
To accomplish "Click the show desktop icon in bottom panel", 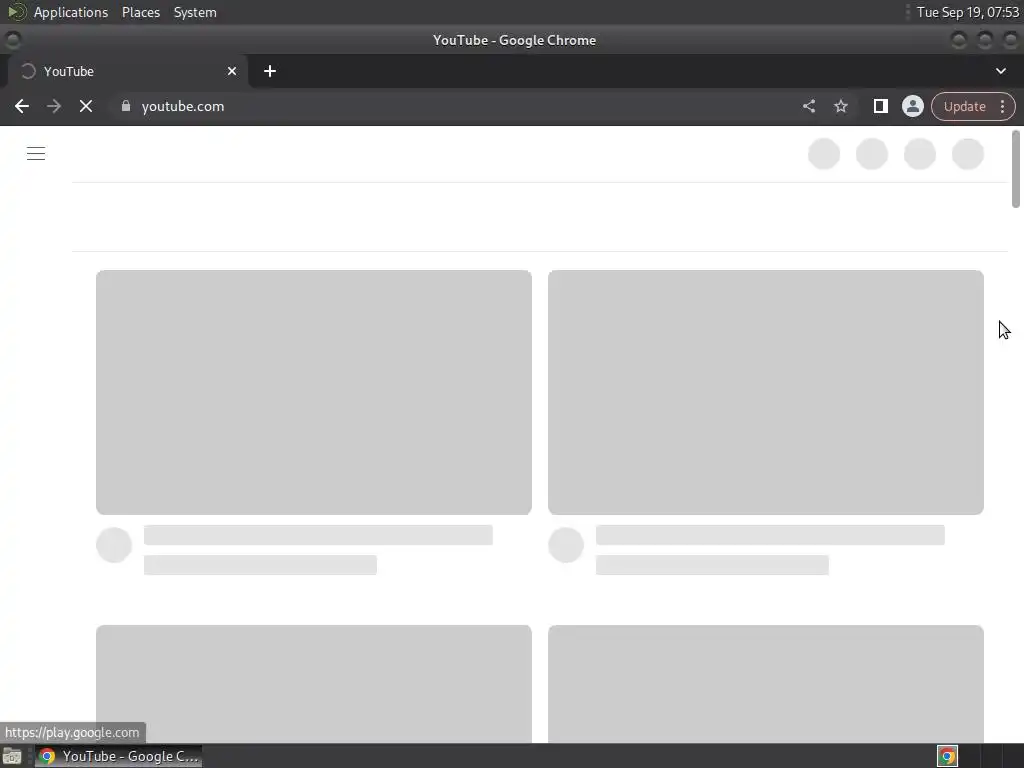I will tap(12, 756).
